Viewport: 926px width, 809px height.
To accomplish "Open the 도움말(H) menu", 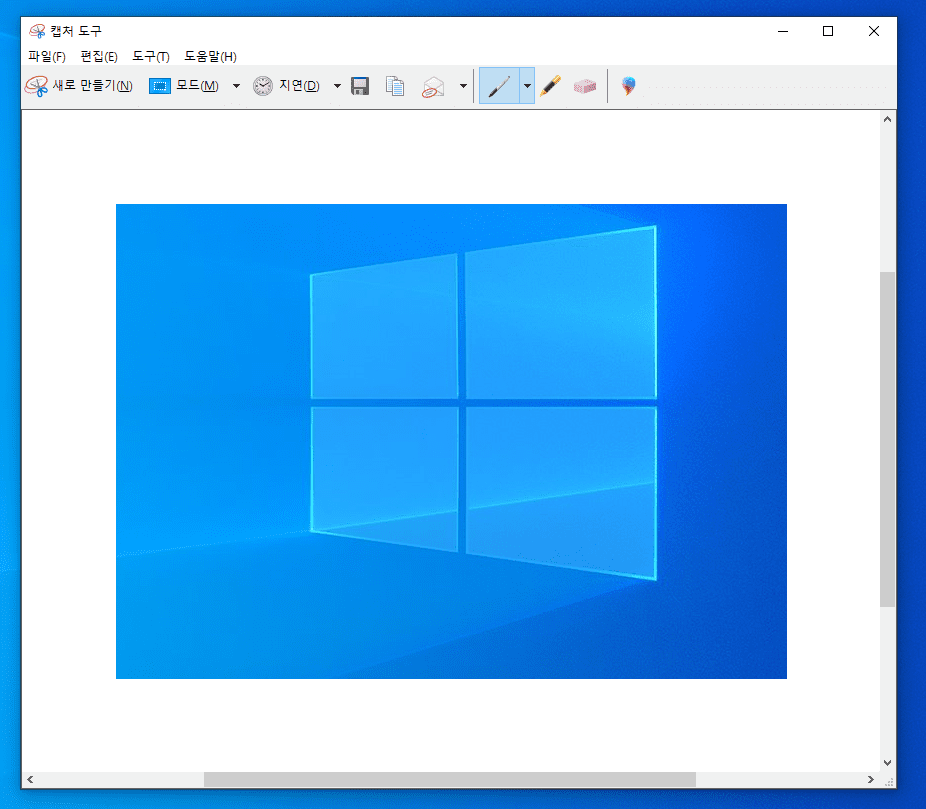I will click(210, 56).
